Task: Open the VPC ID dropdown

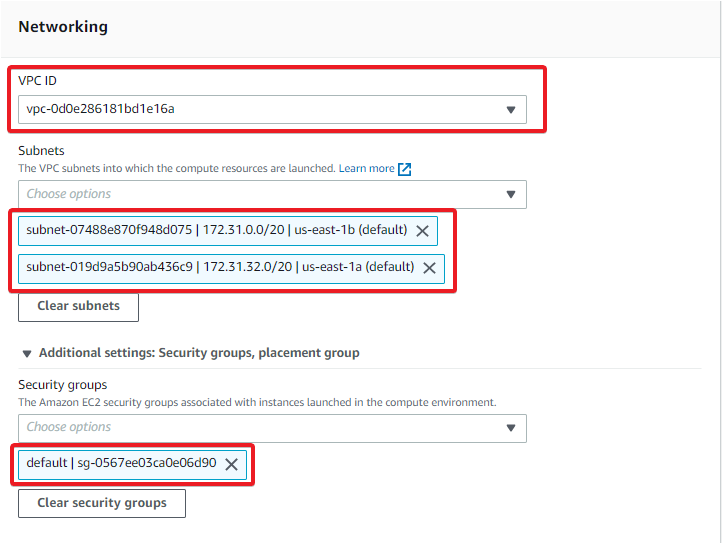Action: click(x=272, y=109)
